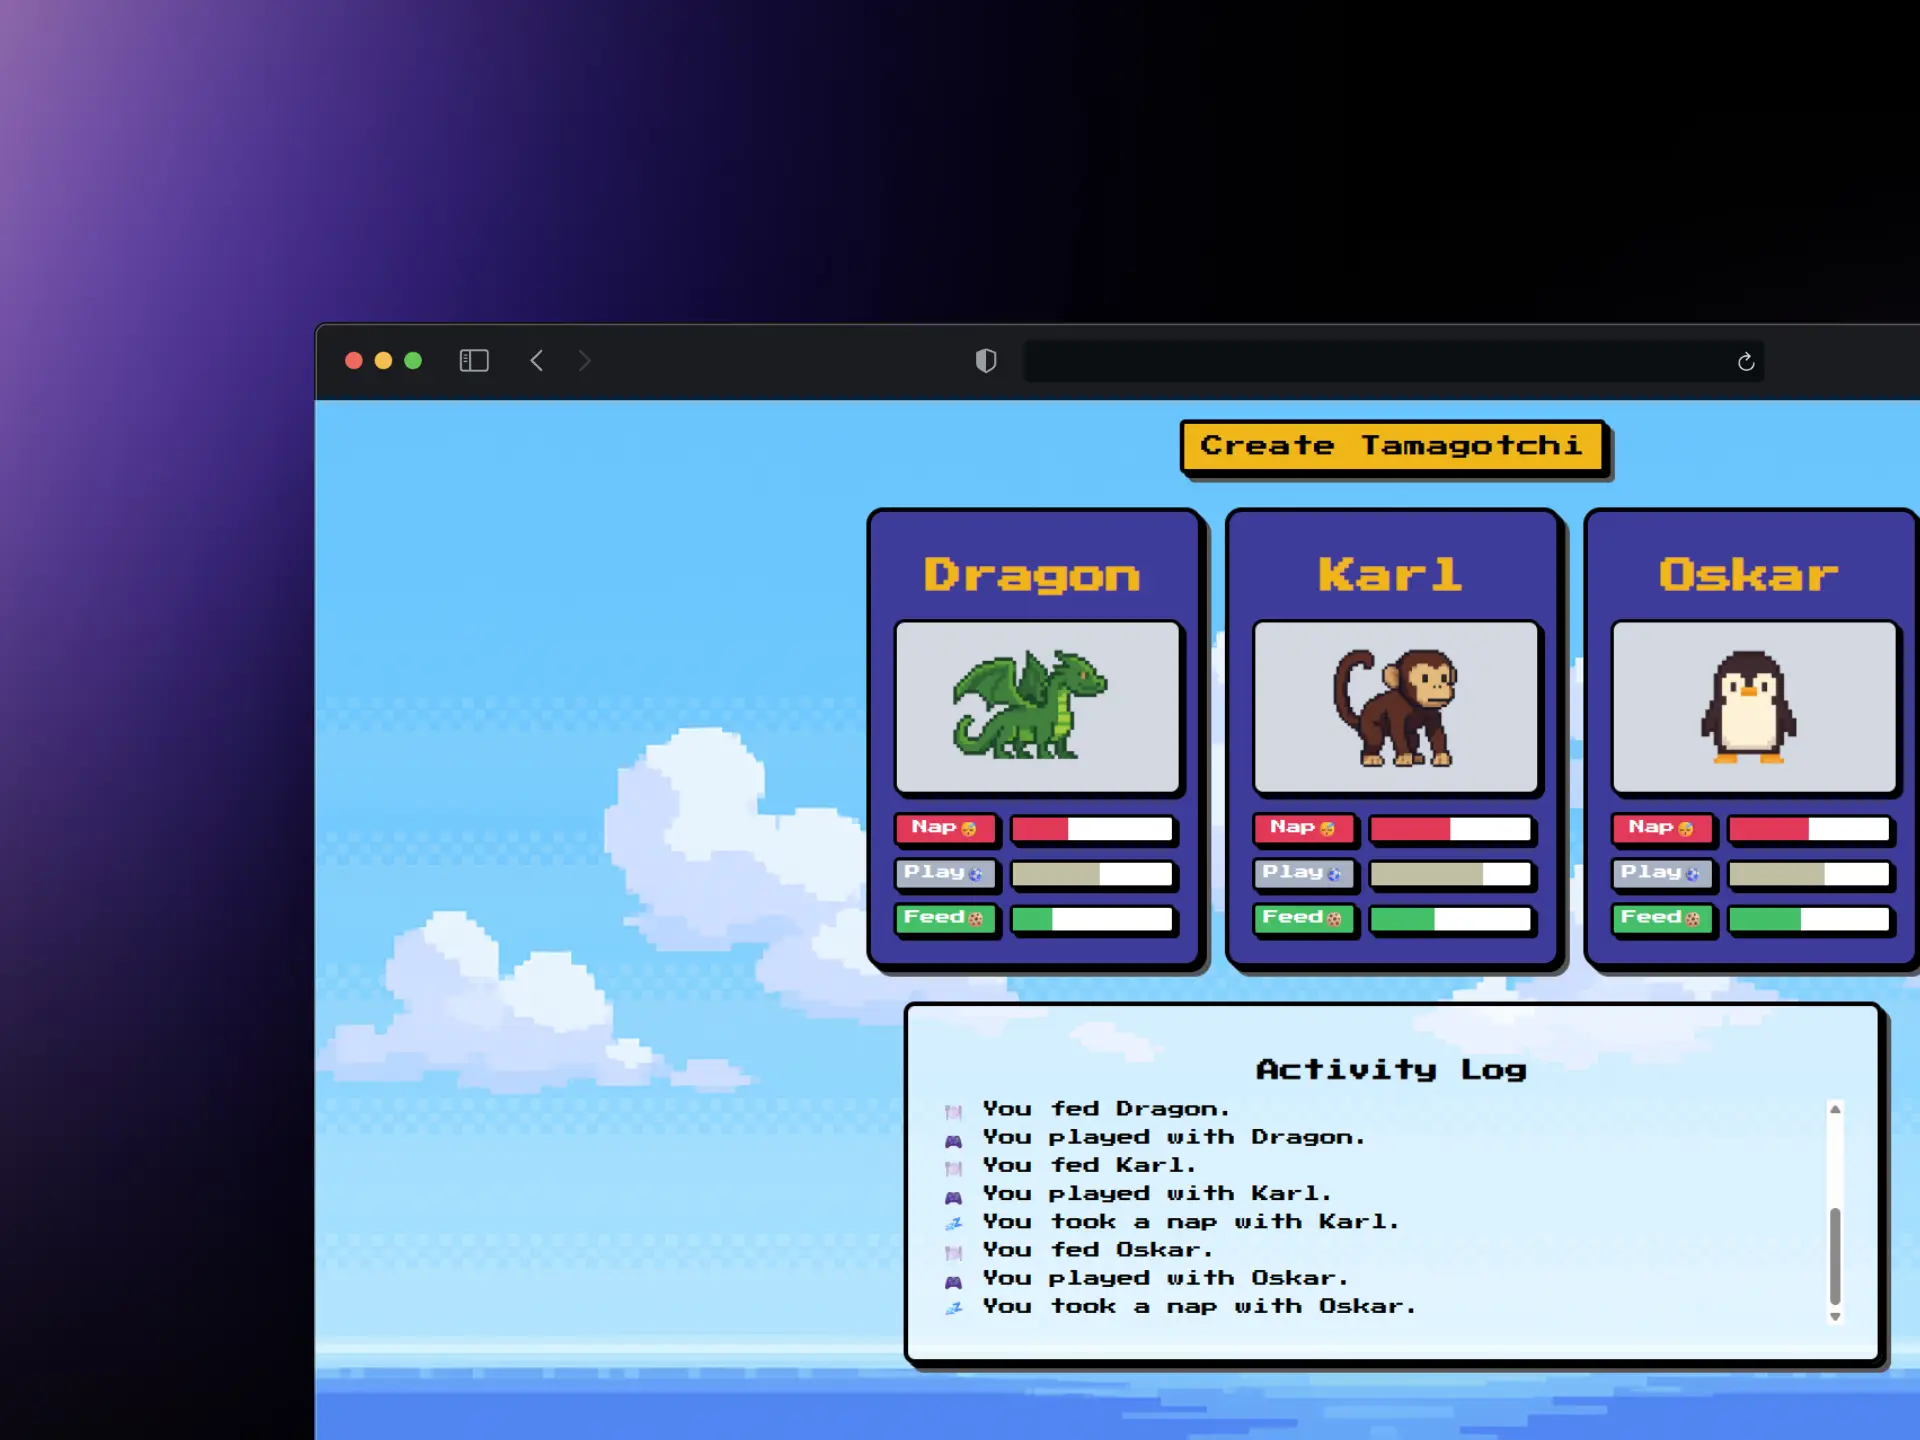The width and height of the screenshot is (1920, 1440).
Task: Open the privacy shield icon
Action: pyautogui.click(x=986, y=361)
